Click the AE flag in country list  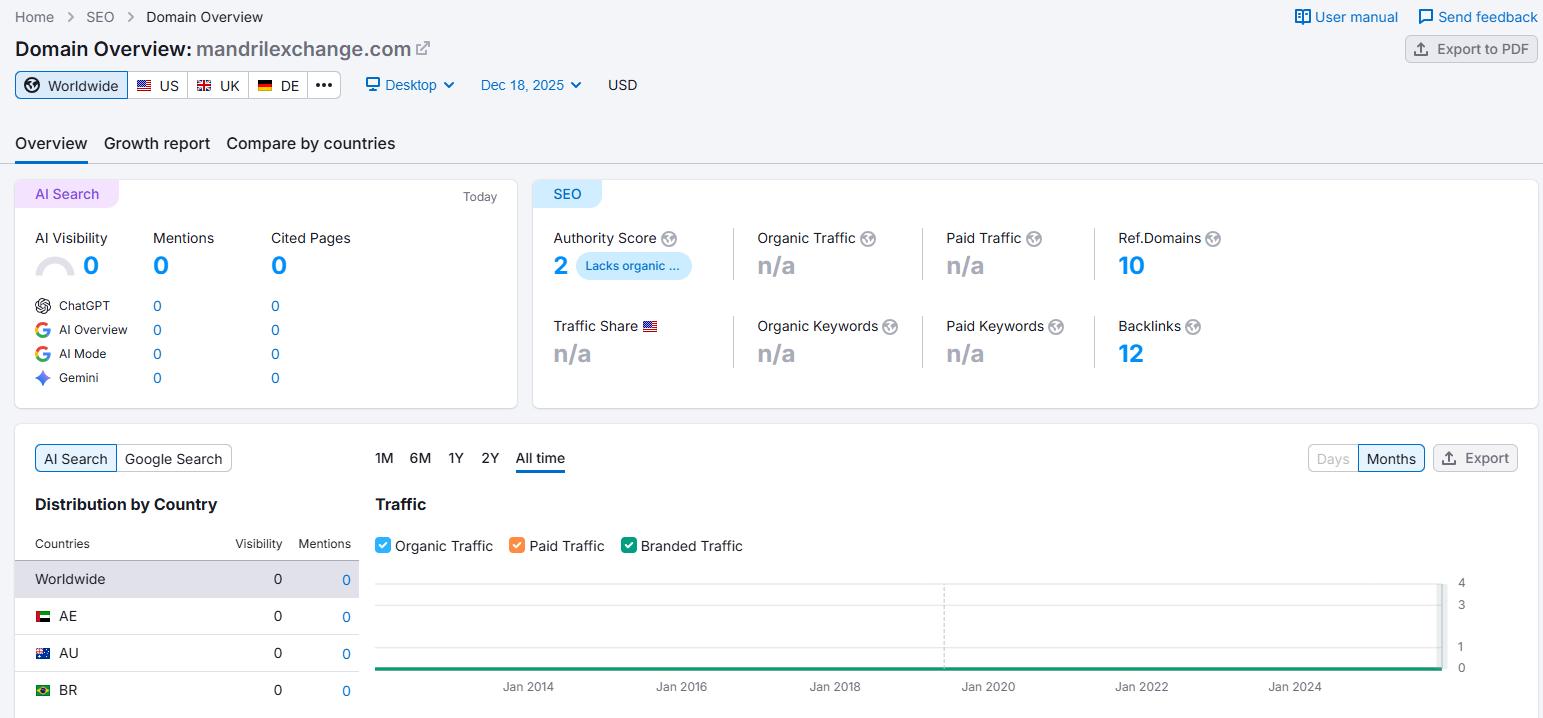point(43,617)
